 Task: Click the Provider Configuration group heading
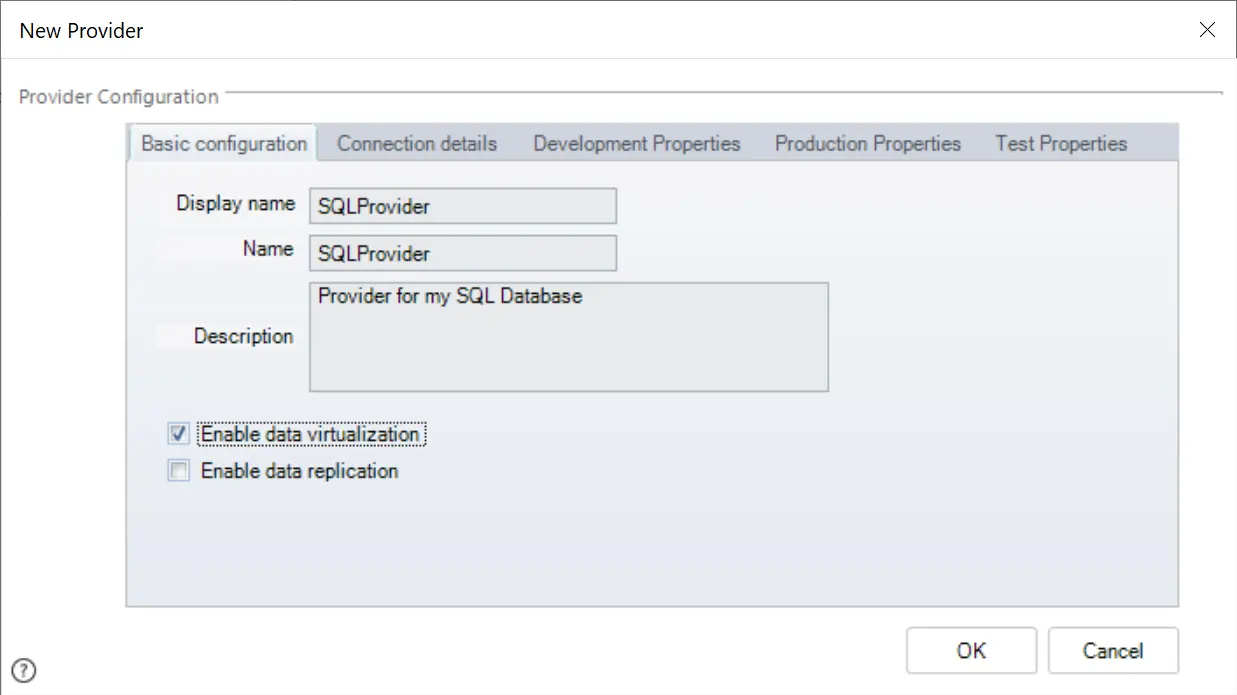[119, 97]
